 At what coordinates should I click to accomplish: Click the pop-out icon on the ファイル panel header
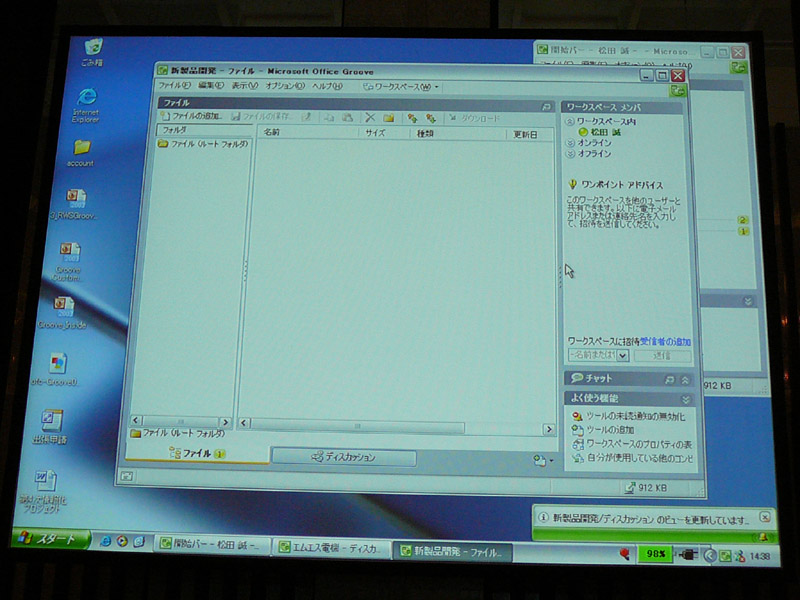(546, 106)
